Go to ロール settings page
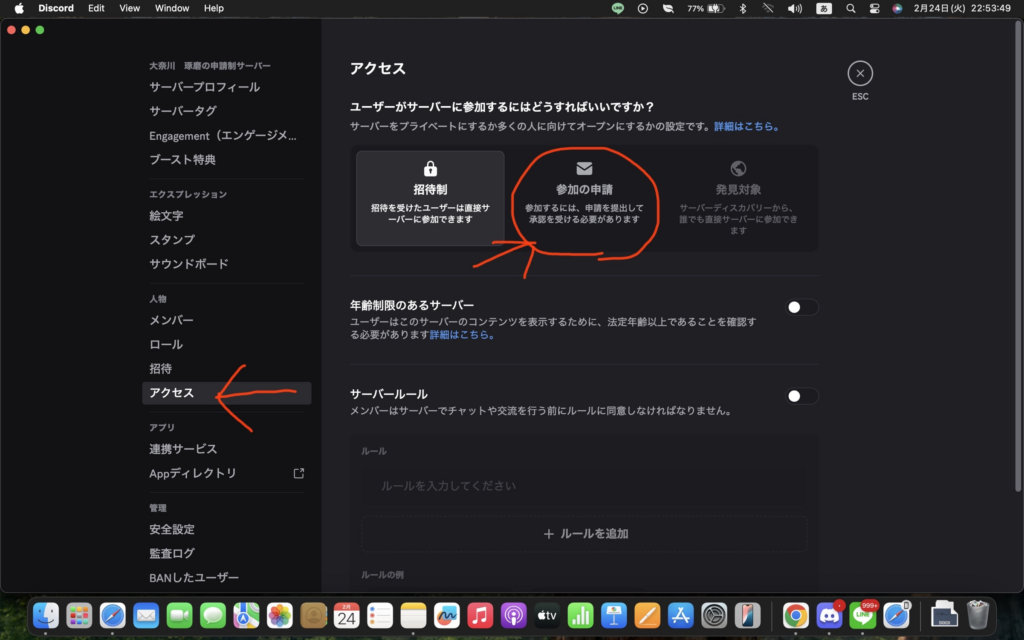The image size is (1024, 640). pyautogui.click(x=166, y=344)
